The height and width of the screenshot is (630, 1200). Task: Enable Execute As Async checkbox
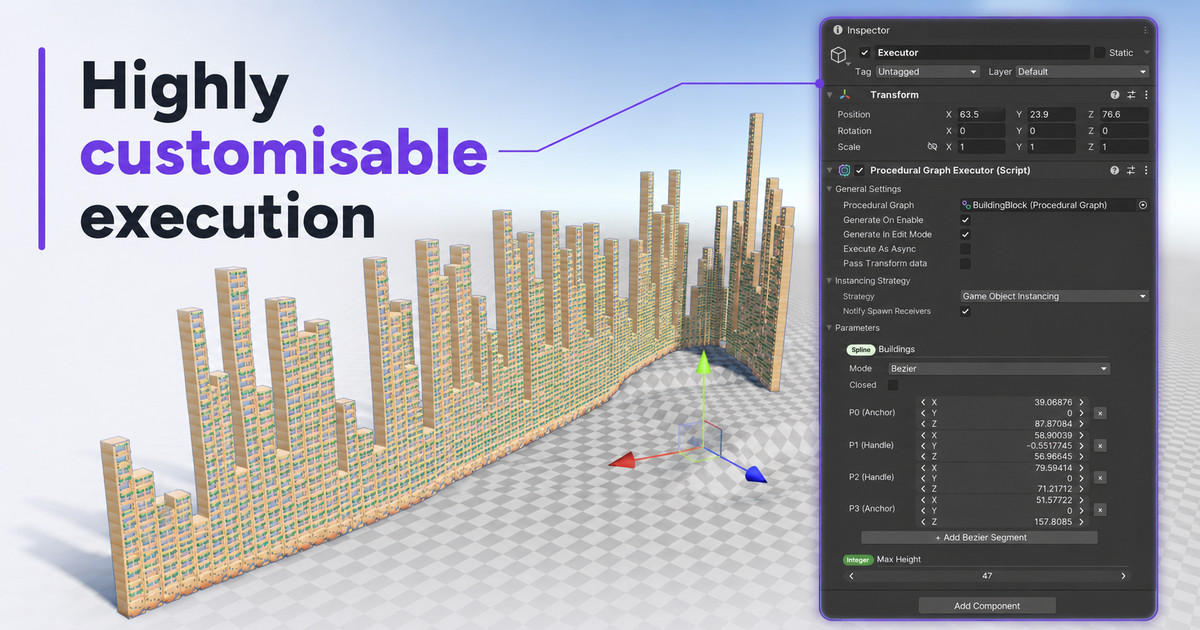(965, 249)
